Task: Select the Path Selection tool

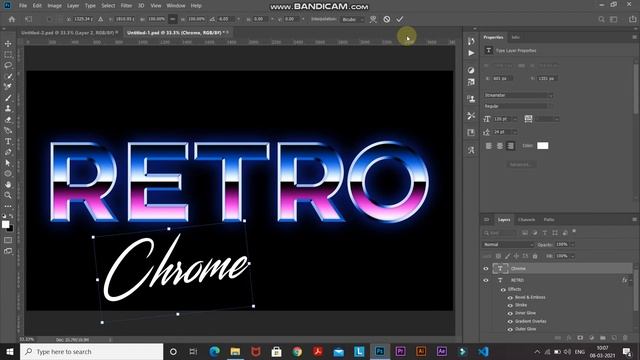Action: click(8, 163)
